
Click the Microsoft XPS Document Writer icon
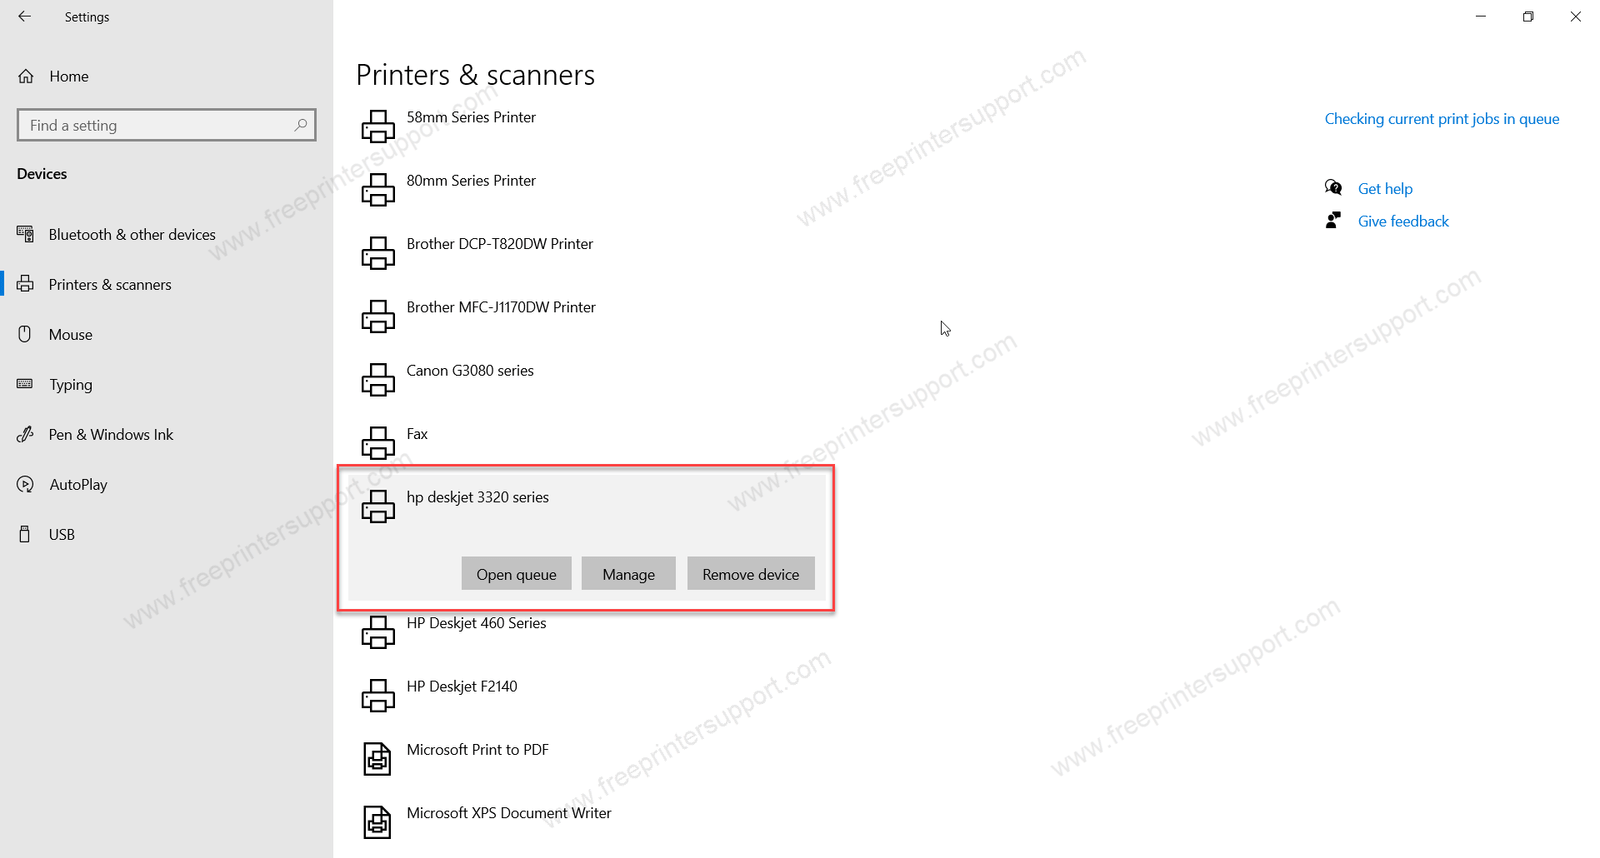pyautogui.click(x=377, y=822)
